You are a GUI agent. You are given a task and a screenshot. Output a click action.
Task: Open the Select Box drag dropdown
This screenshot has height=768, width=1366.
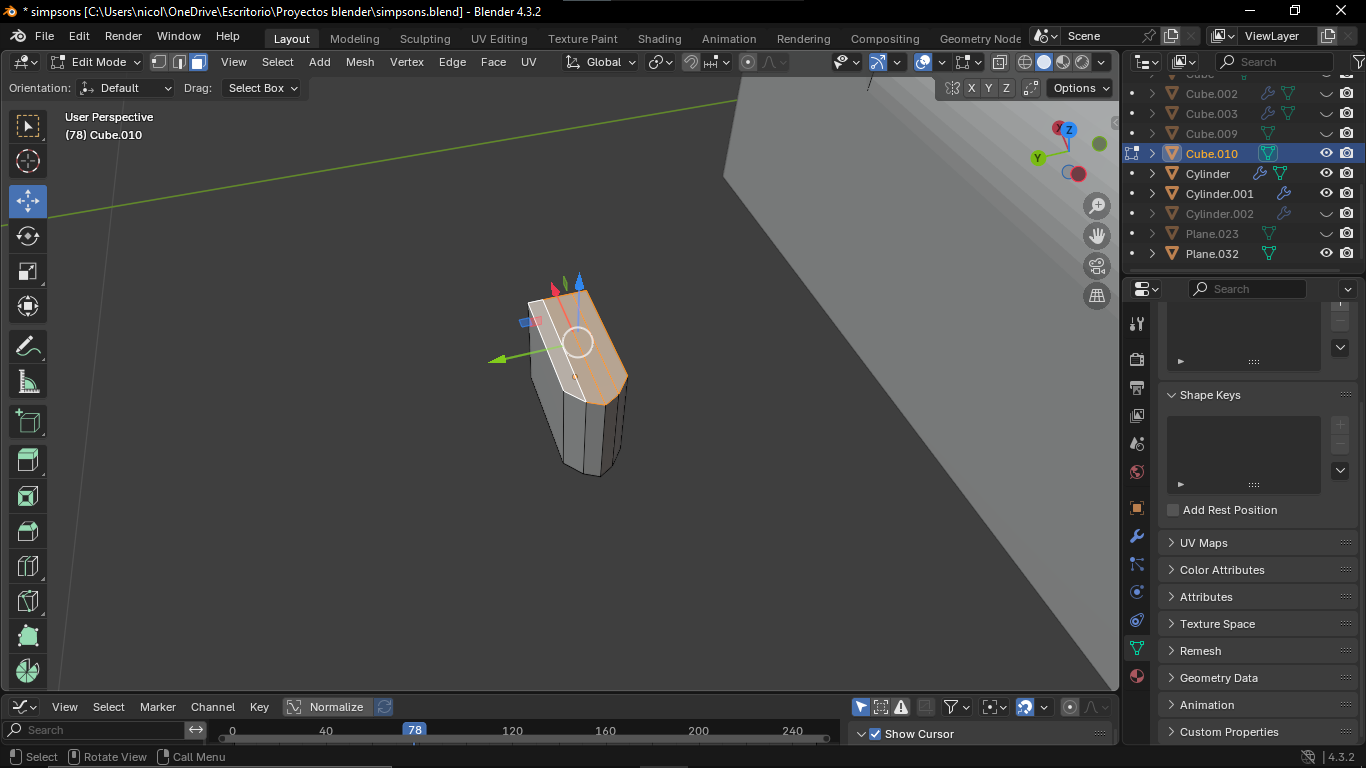coord(262,88)
